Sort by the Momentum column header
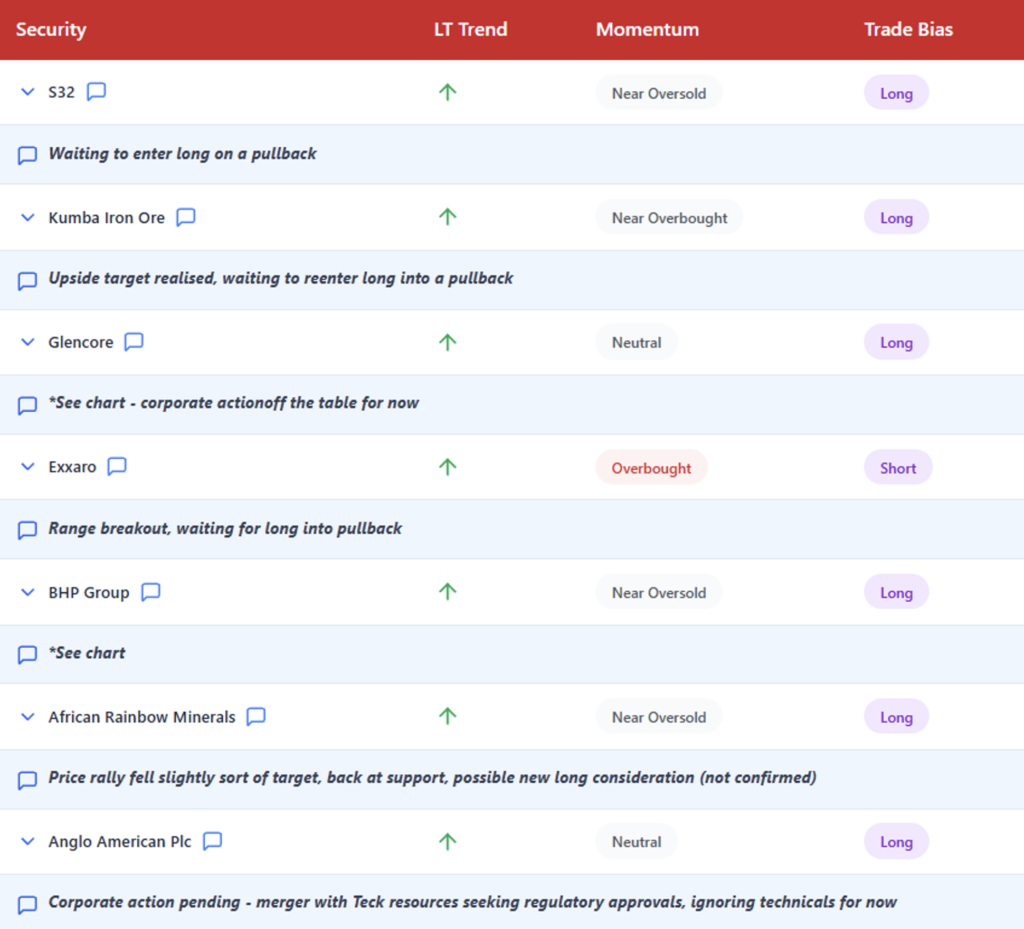1024x929 pixels. pos(647,29)
